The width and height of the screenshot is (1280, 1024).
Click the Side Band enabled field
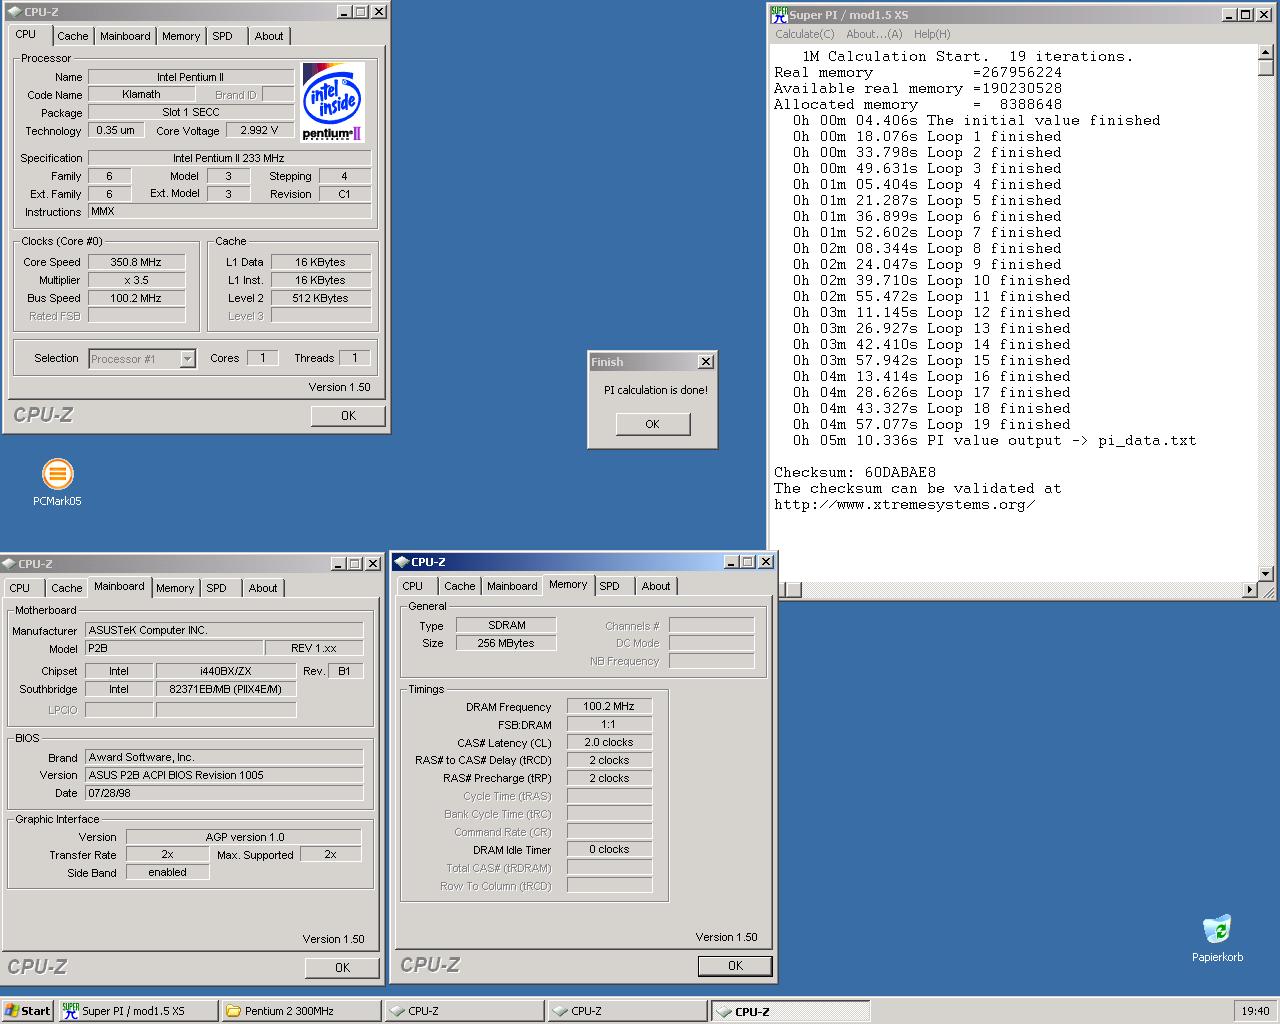pyautogui.click(x=167, y=872)
